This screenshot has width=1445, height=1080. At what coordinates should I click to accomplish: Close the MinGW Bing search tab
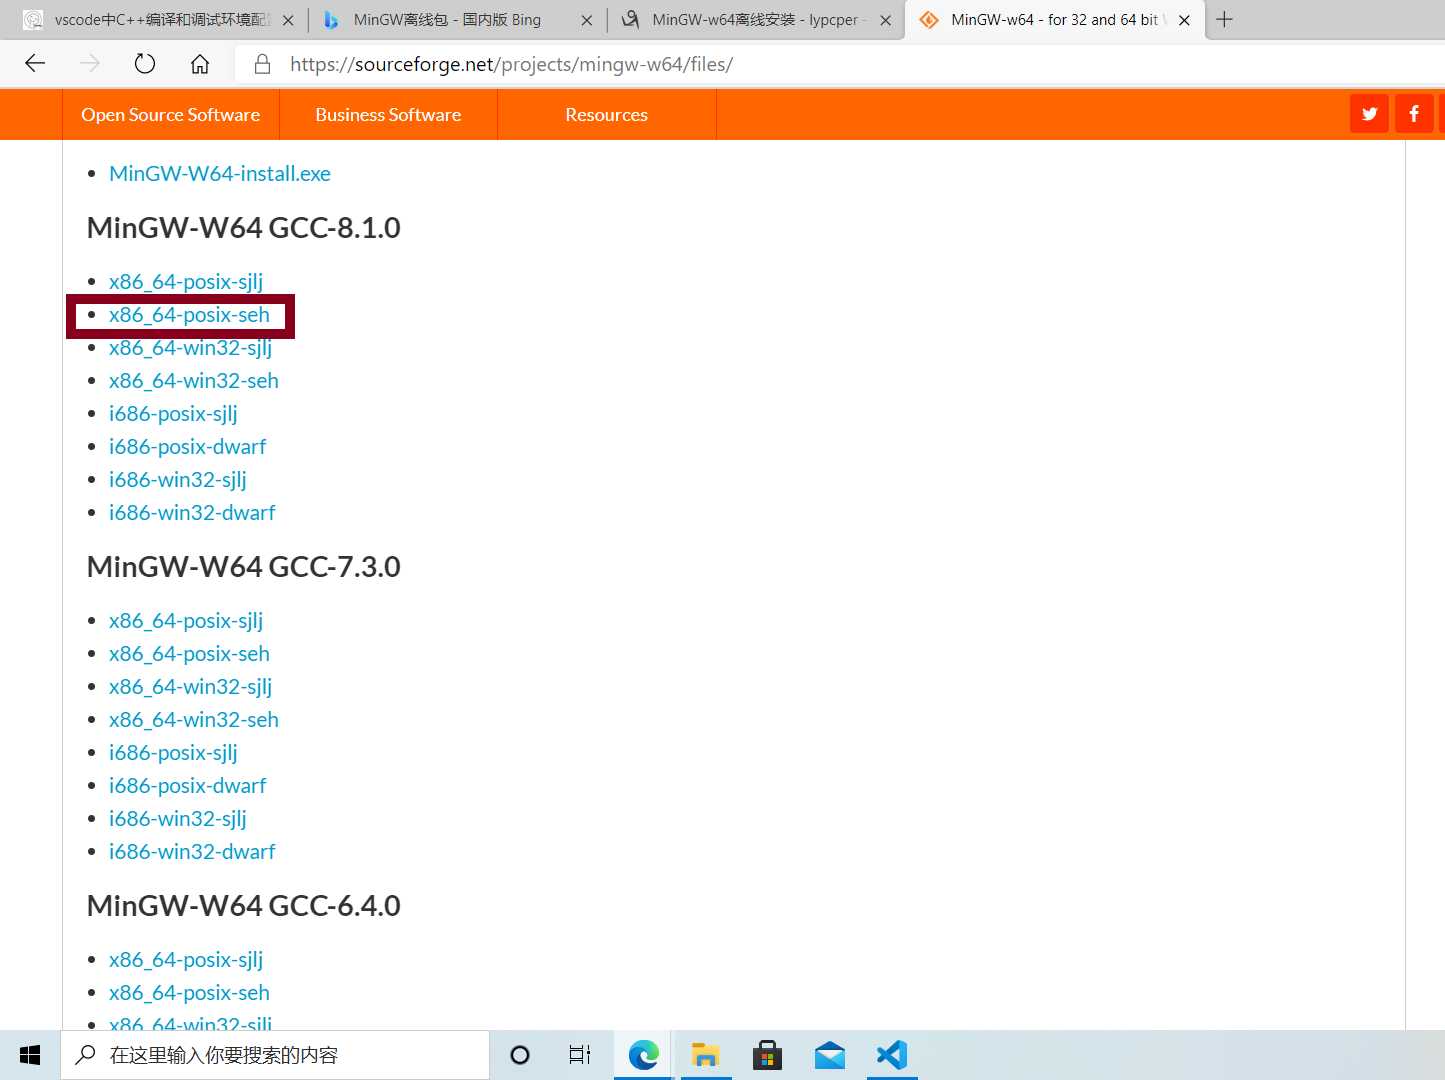click(x=587, y=20)
